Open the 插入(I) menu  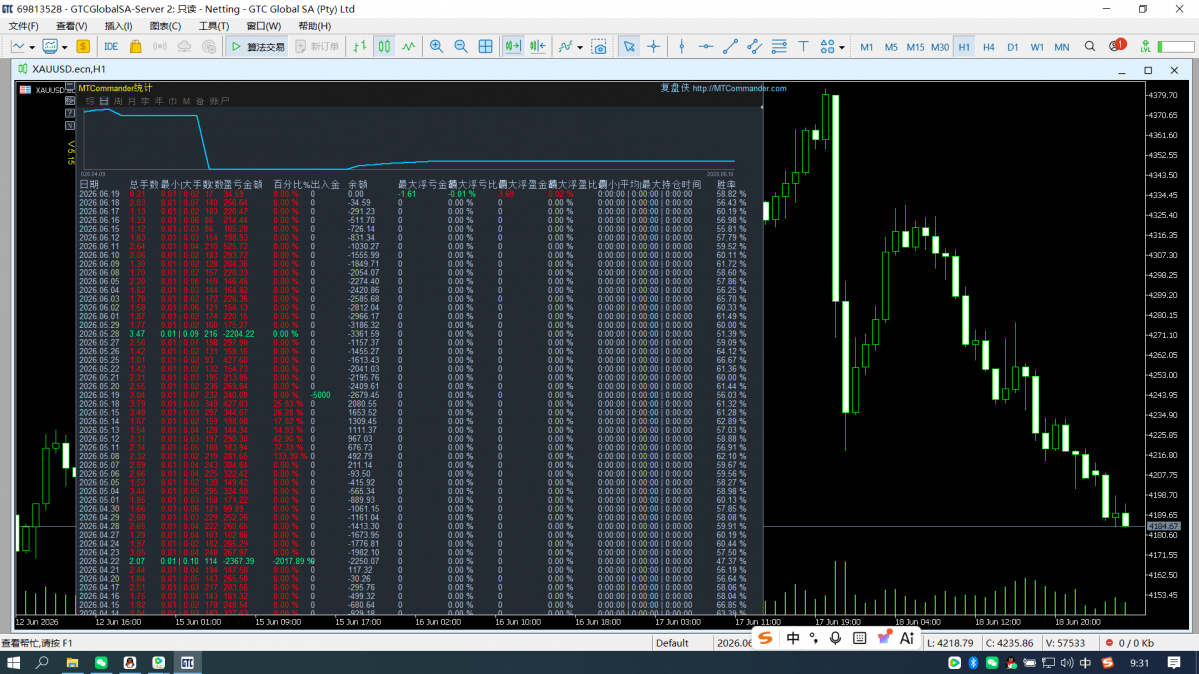(x=119, y=26)
